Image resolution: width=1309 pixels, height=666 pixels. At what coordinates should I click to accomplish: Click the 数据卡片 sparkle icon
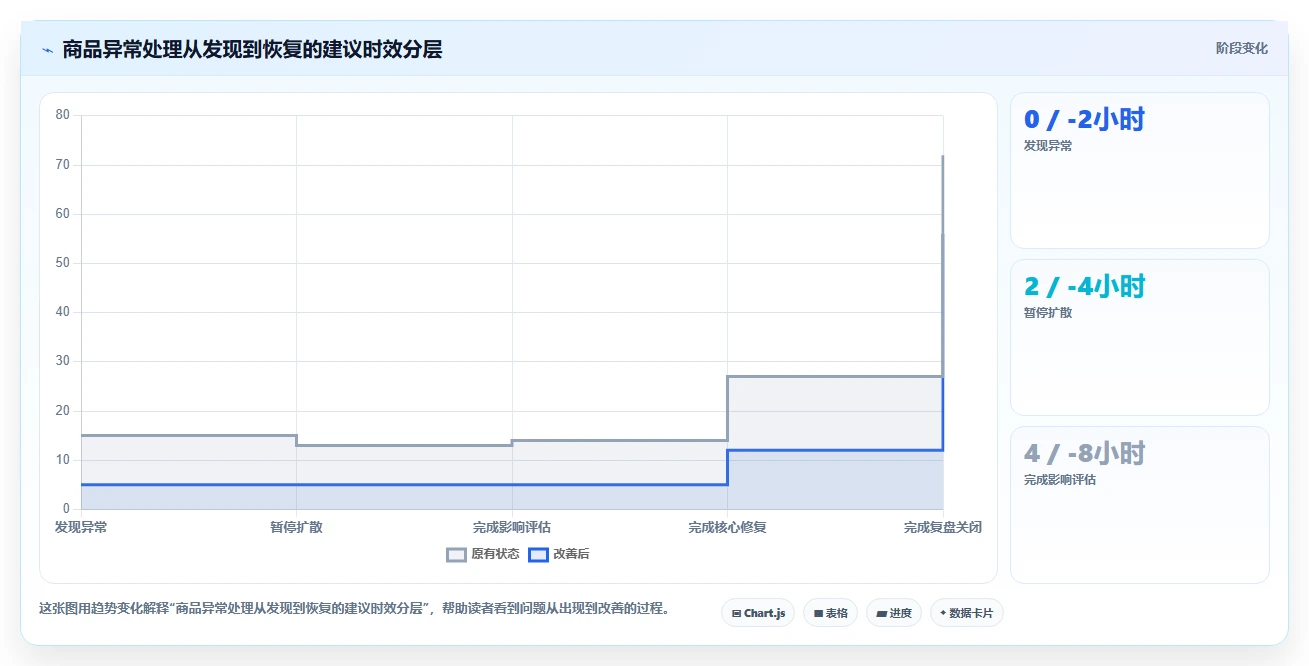coord(943,613)
